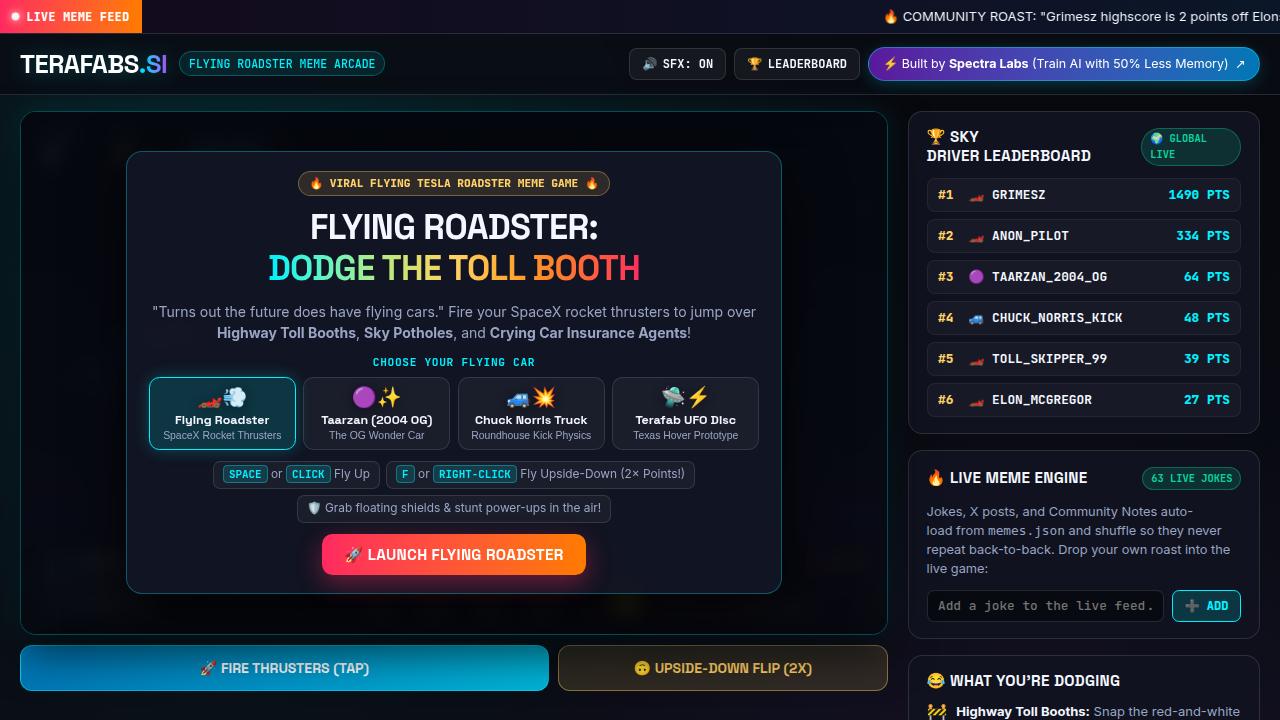Choose the Taarzan (2004 OG) car
The height and width of the screenshot is (720, 1280).
coord(377,414)
